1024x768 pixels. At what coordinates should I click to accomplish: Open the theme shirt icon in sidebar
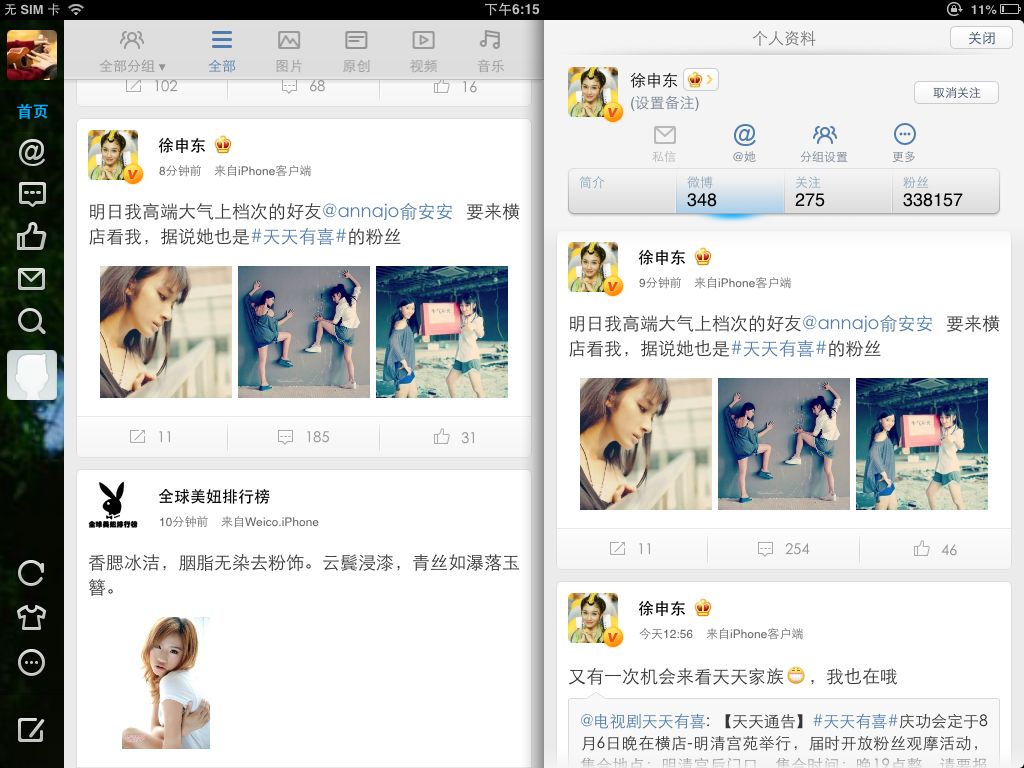click(31, 617)
